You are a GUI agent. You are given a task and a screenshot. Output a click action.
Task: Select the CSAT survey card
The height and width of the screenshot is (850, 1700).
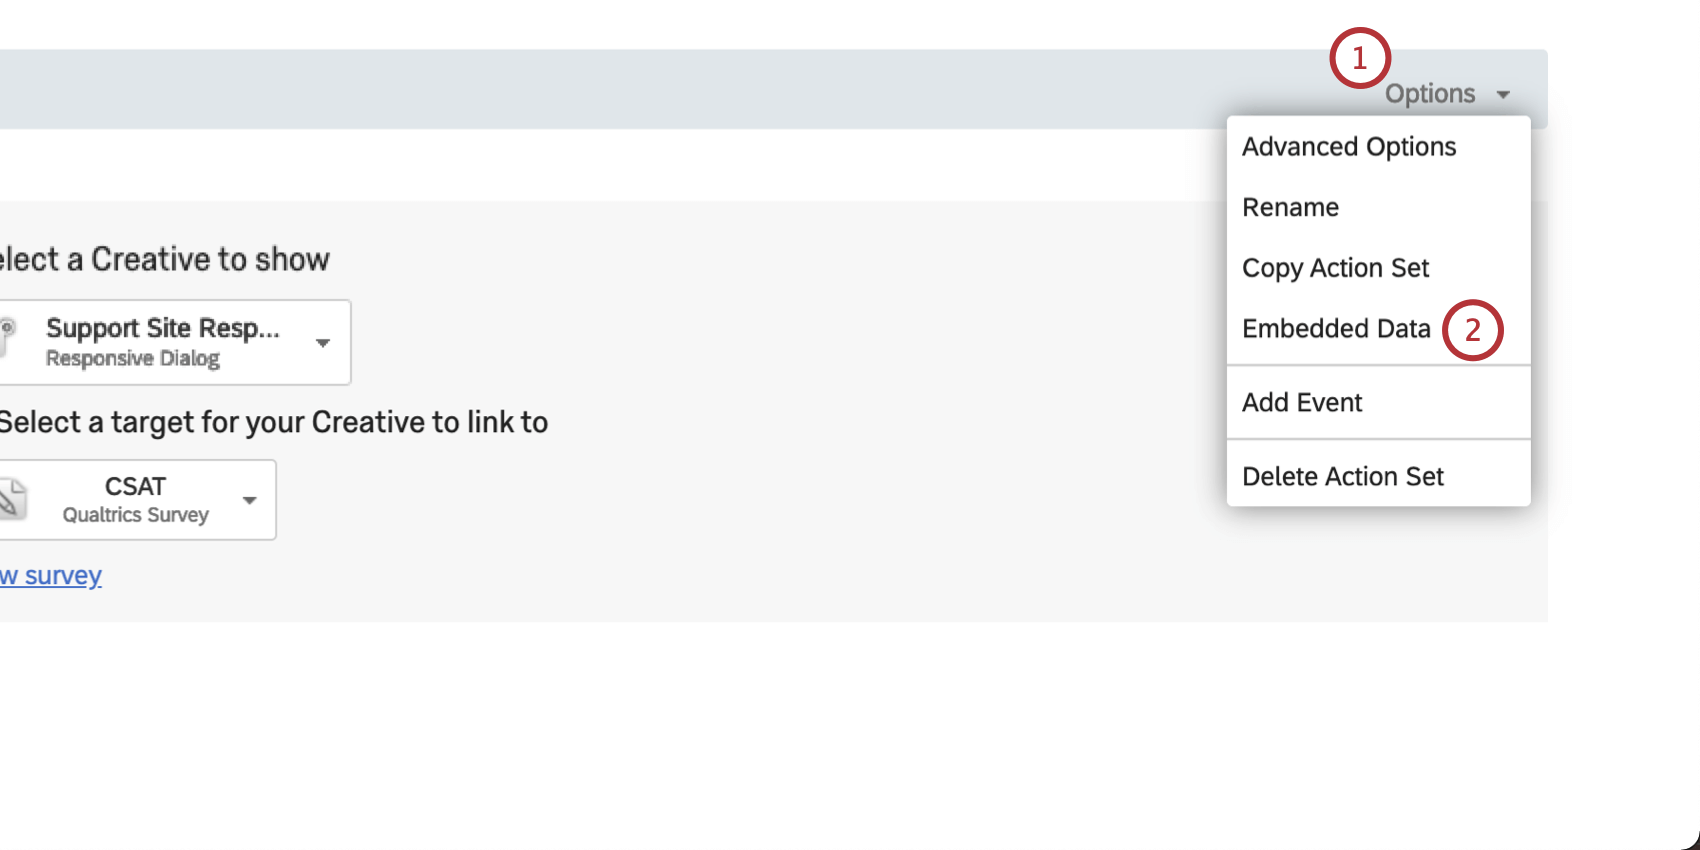pyautogui.click(x=135, y=500)
